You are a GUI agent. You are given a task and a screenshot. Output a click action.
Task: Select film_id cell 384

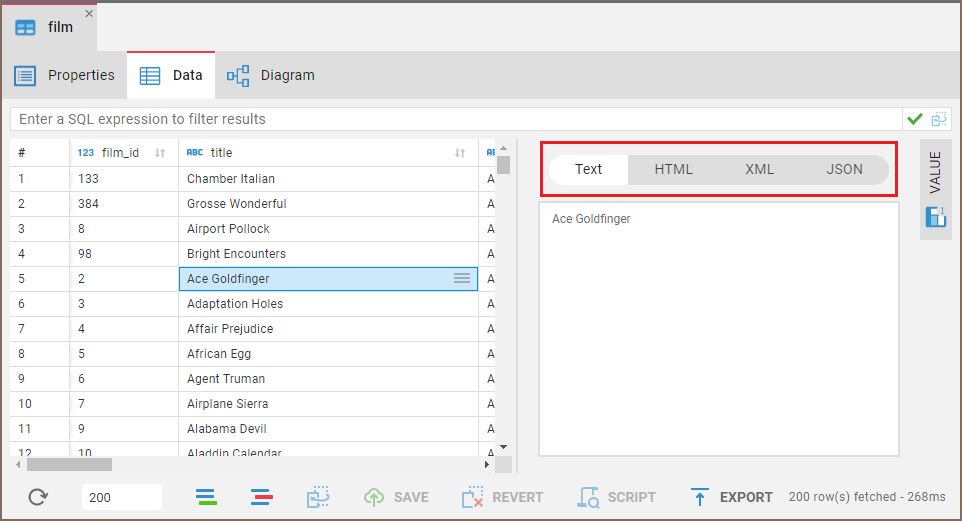click(x=124, y=204)
